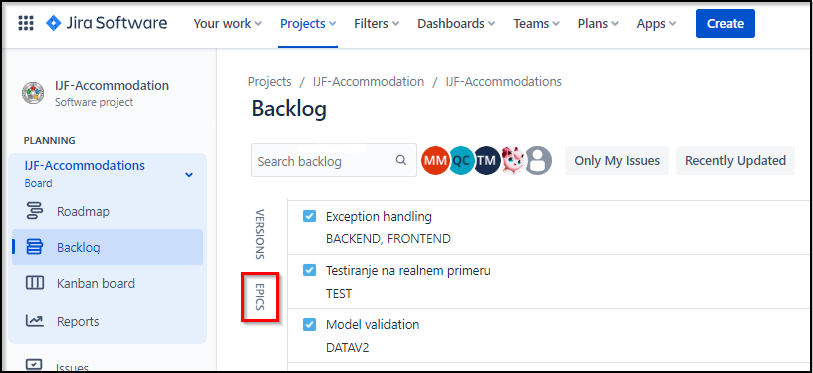Open the Your work menu
This screenshot has width=813, height=373.
(228, 23)
